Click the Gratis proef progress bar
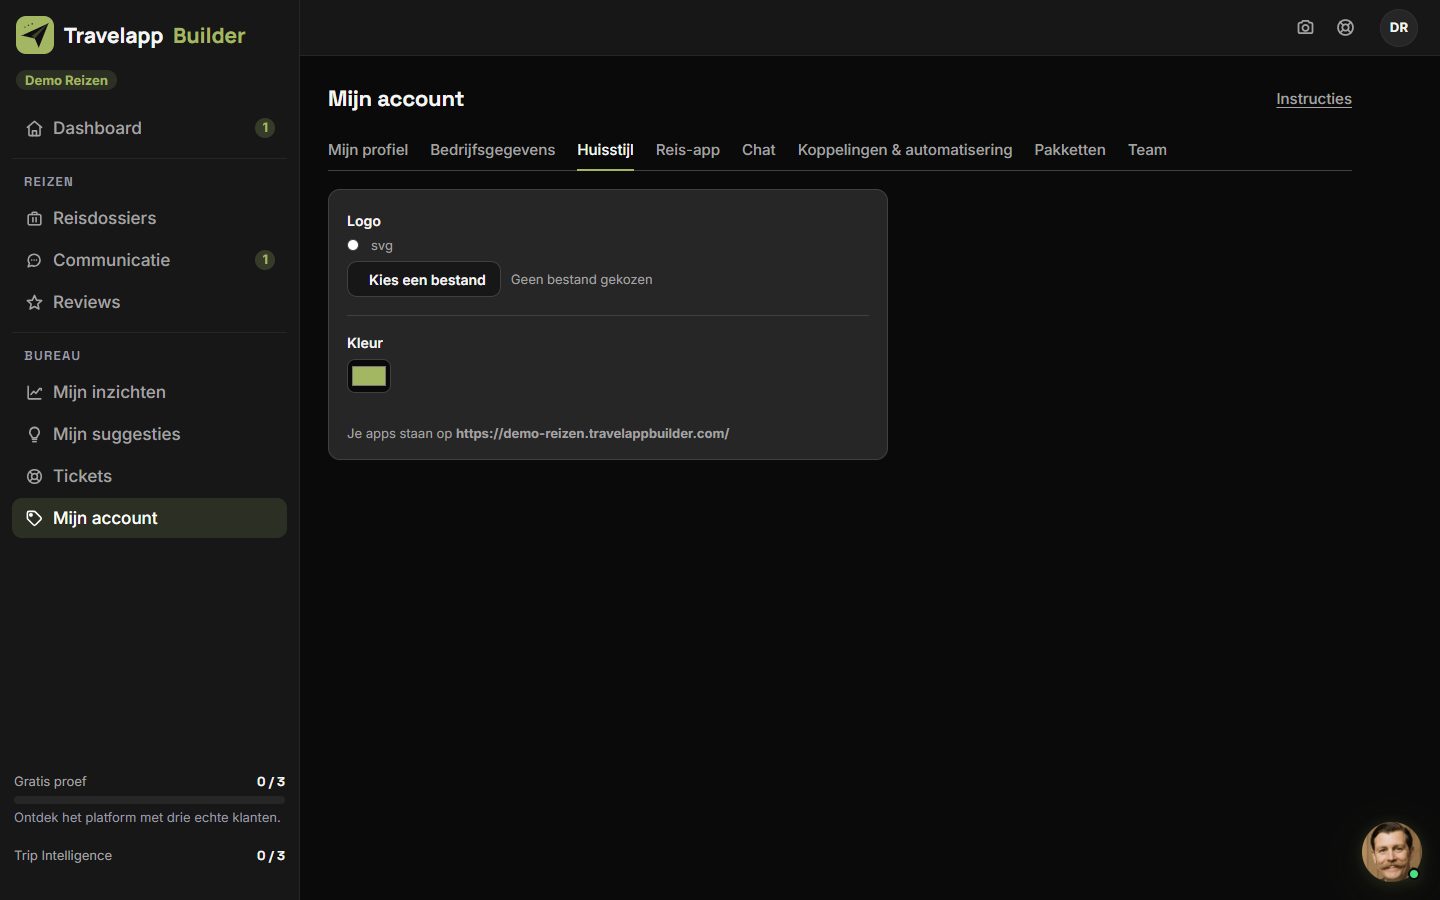This screenshot has height=900, width=1440. (149, 800)
